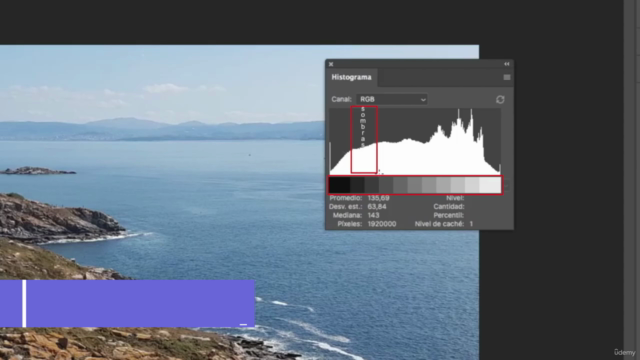Close the Histograma panel with the X icon
The image size is (640, 360).
(331, 64)
